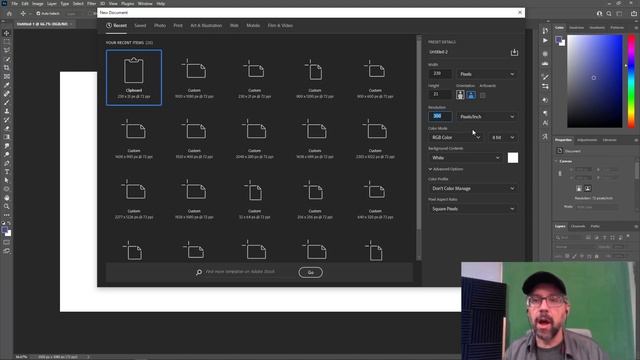Toggle the Artboards checkbox
This screenshot has width=640, height=360.
(483, 96)
